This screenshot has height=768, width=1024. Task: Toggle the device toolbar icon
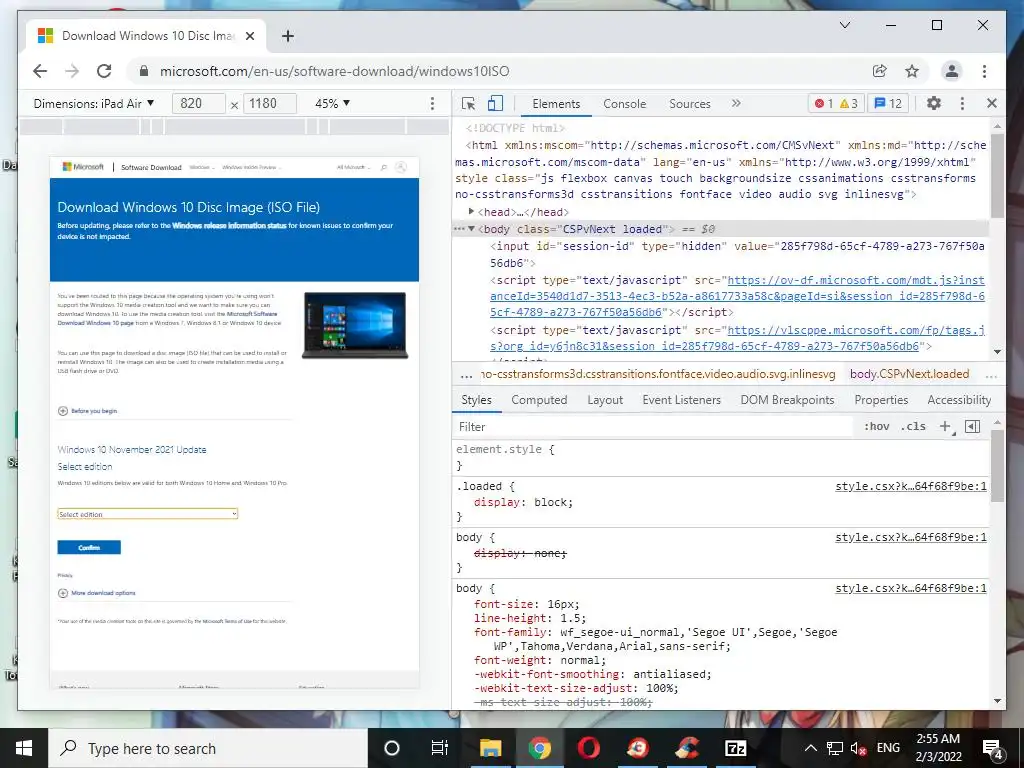[496, 104]
